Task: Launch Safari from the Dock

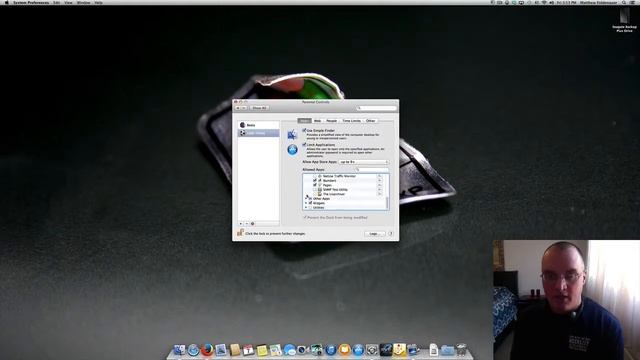Action: click(x=193, y=350)
